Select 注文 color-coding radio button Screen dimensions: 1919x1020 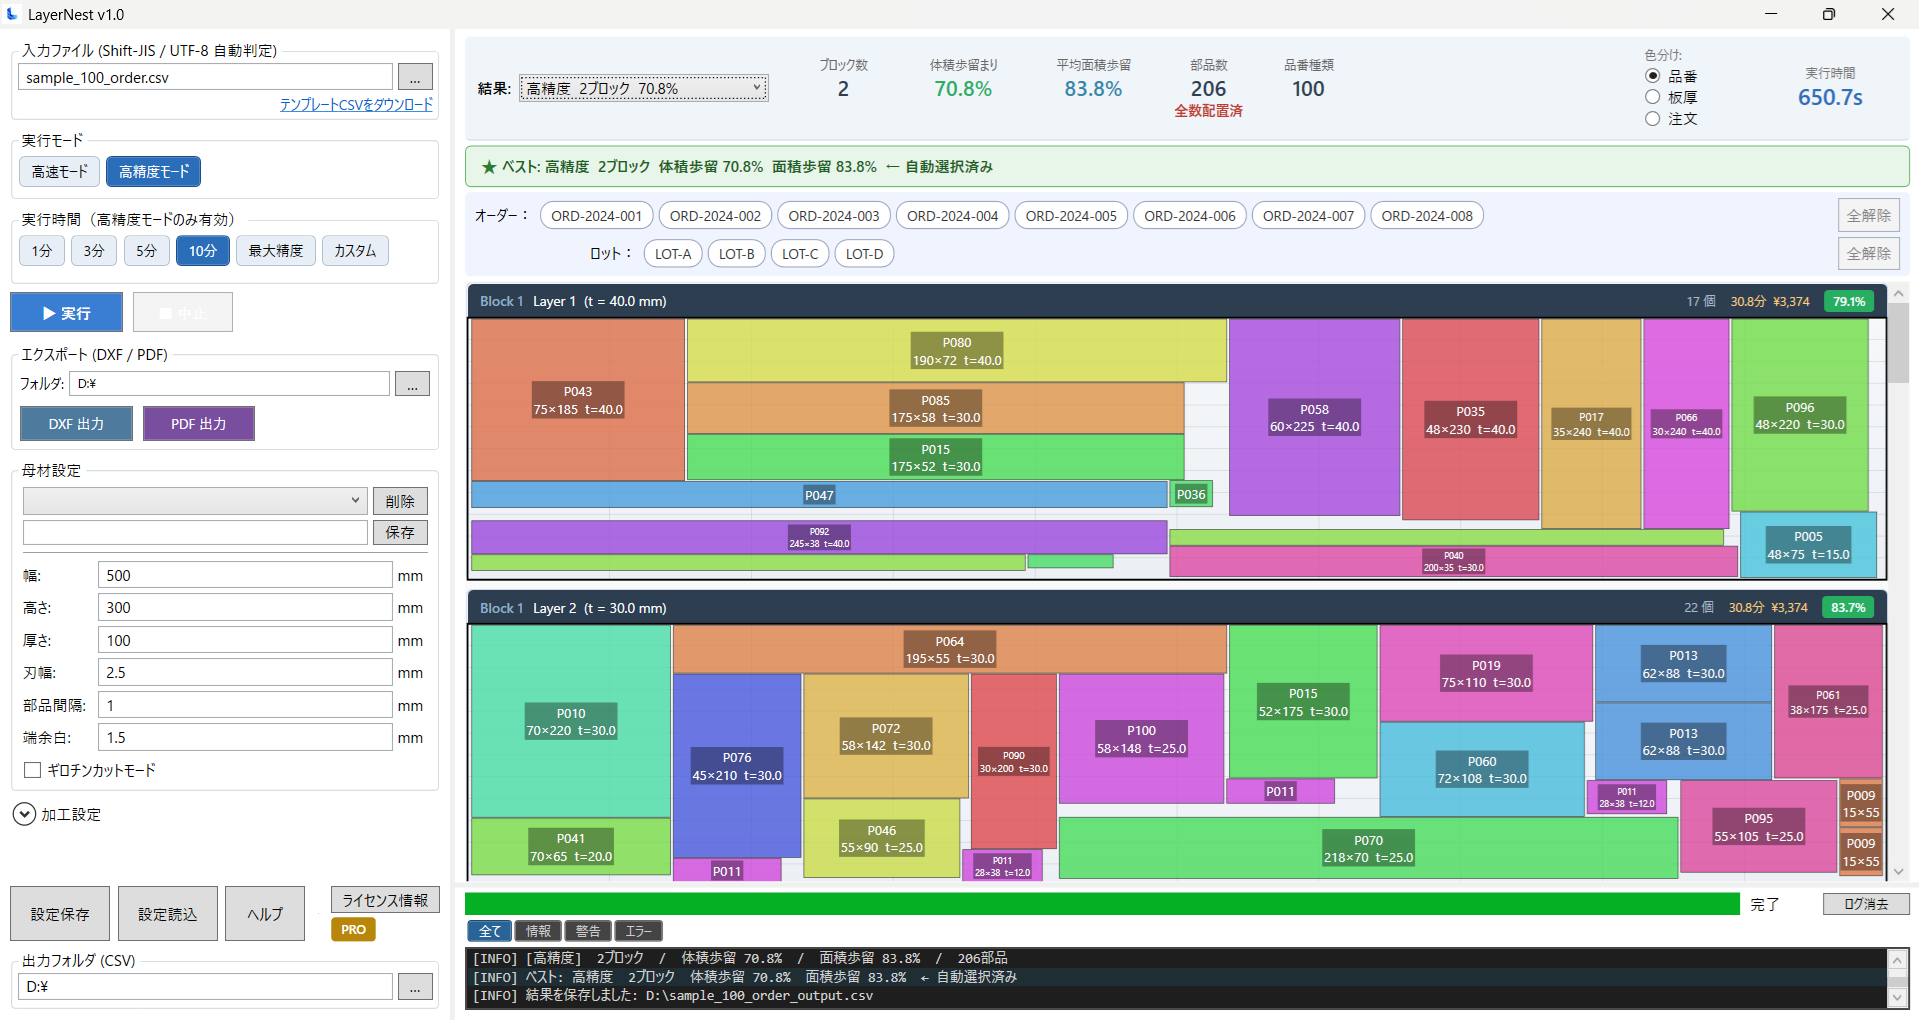point(1652,118)
